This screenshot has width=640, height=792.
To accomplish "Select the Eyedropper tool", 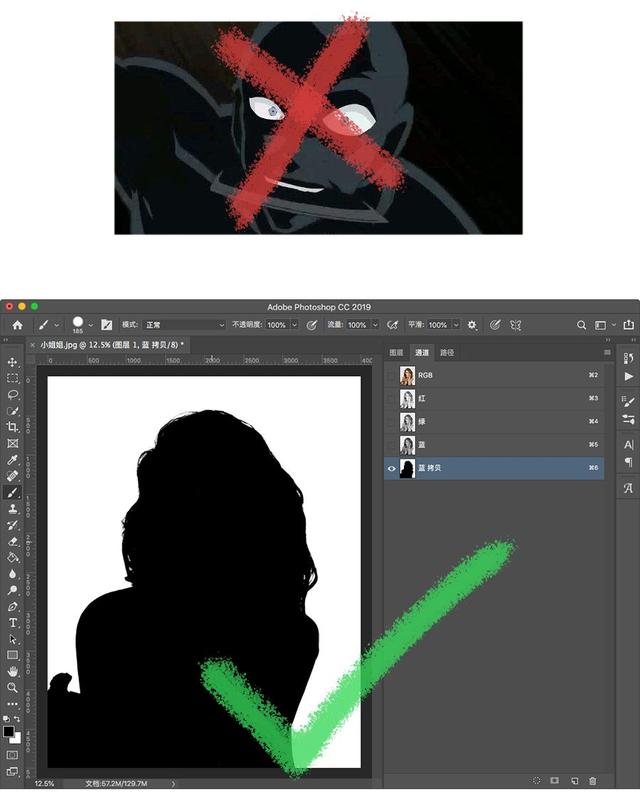I will tap(13, 459).
